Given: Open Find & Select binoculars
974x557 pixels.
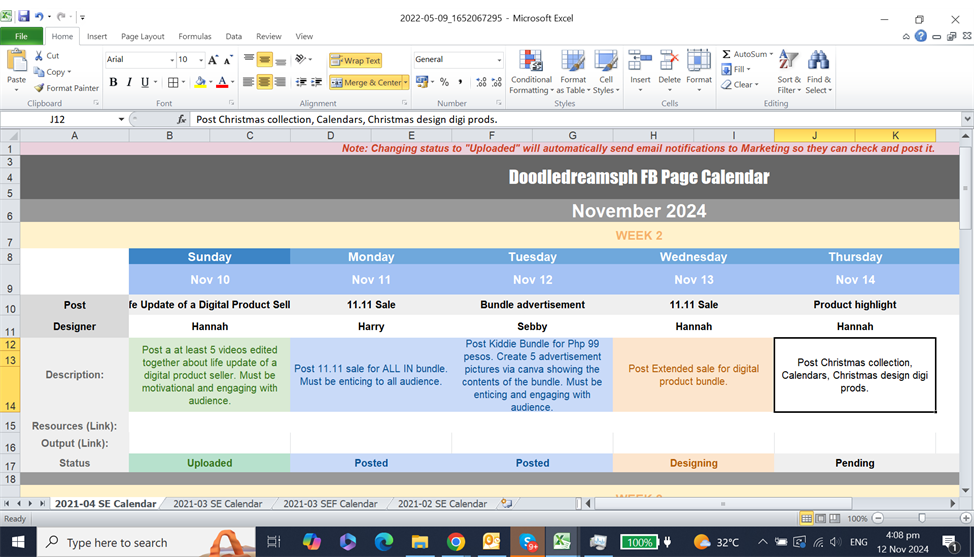Looking at the screenshot, I should tap(818, 72).
